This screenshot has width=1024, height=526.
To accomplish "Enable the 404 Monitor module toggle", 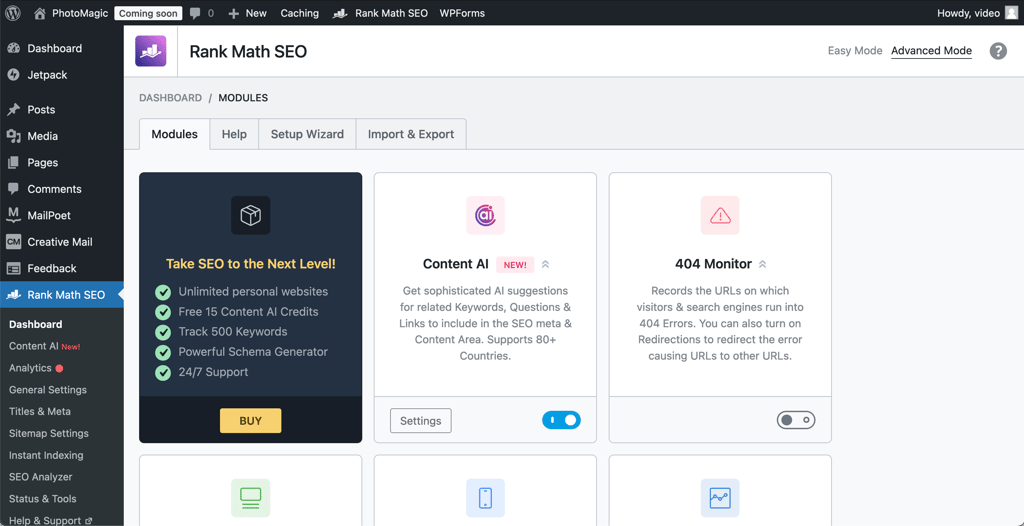I will (796, 420).
